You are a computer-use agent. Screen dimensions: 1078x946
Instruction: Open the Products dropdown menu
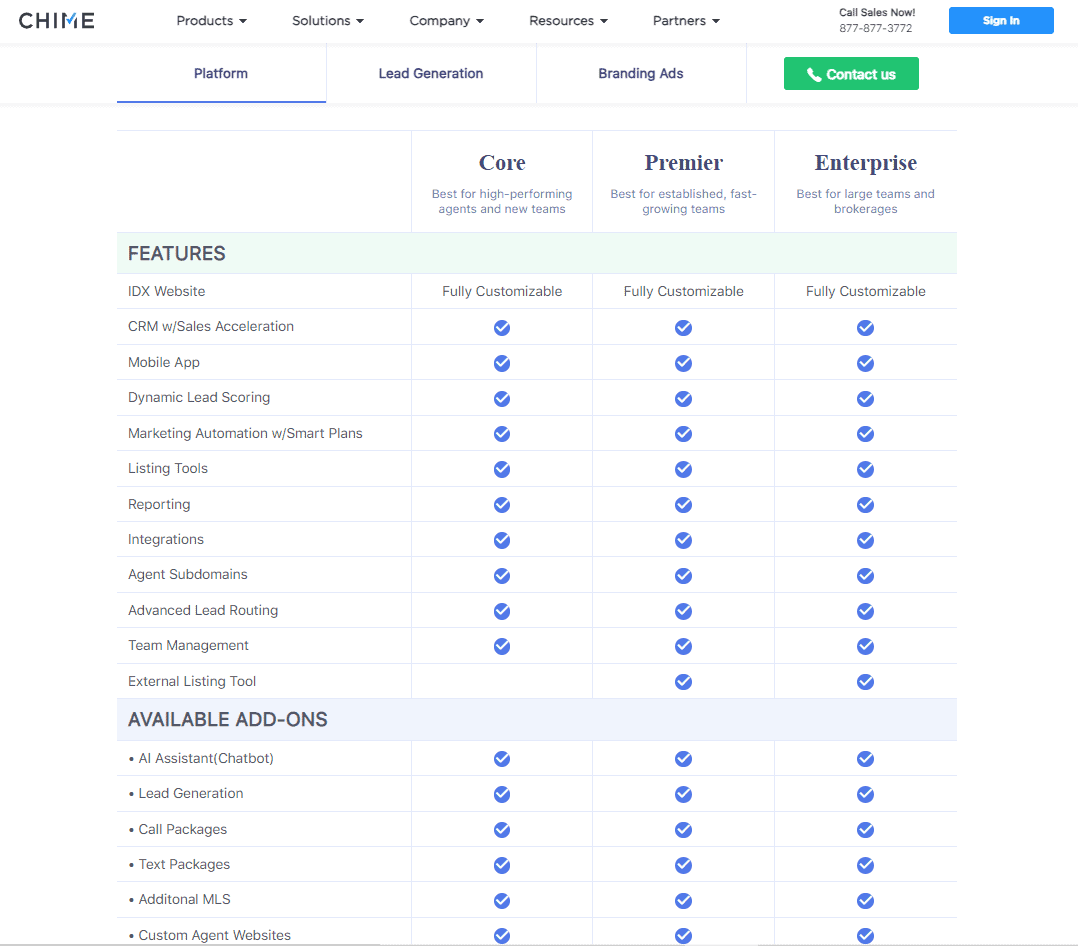(211, 20)
